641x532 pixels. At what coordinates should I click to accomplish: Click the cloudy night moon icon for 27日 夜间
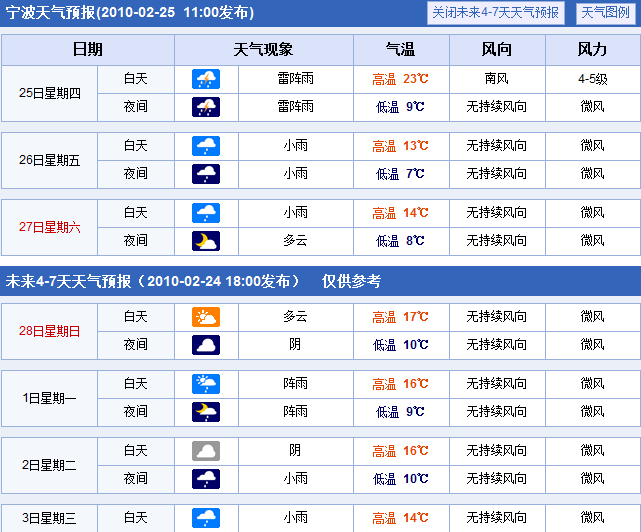(206, 241)
